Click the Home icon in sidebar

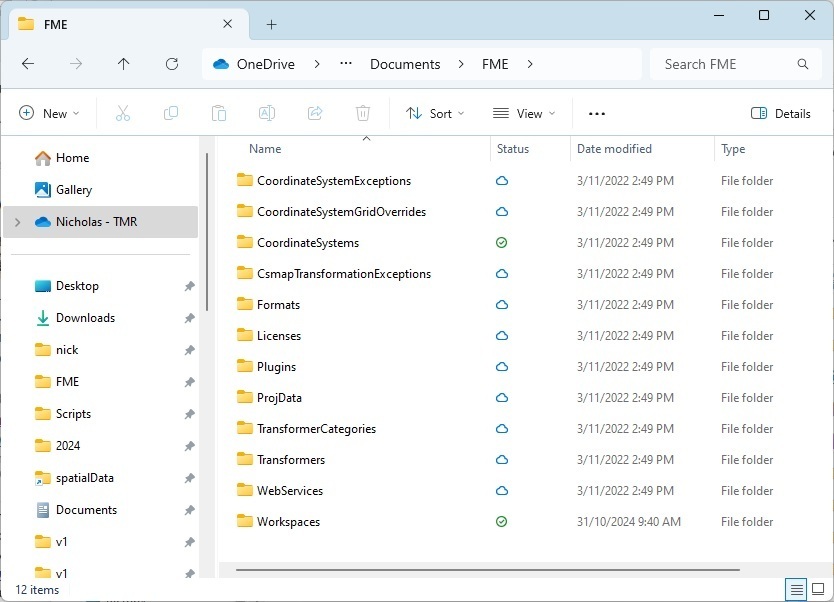[43, 158]
